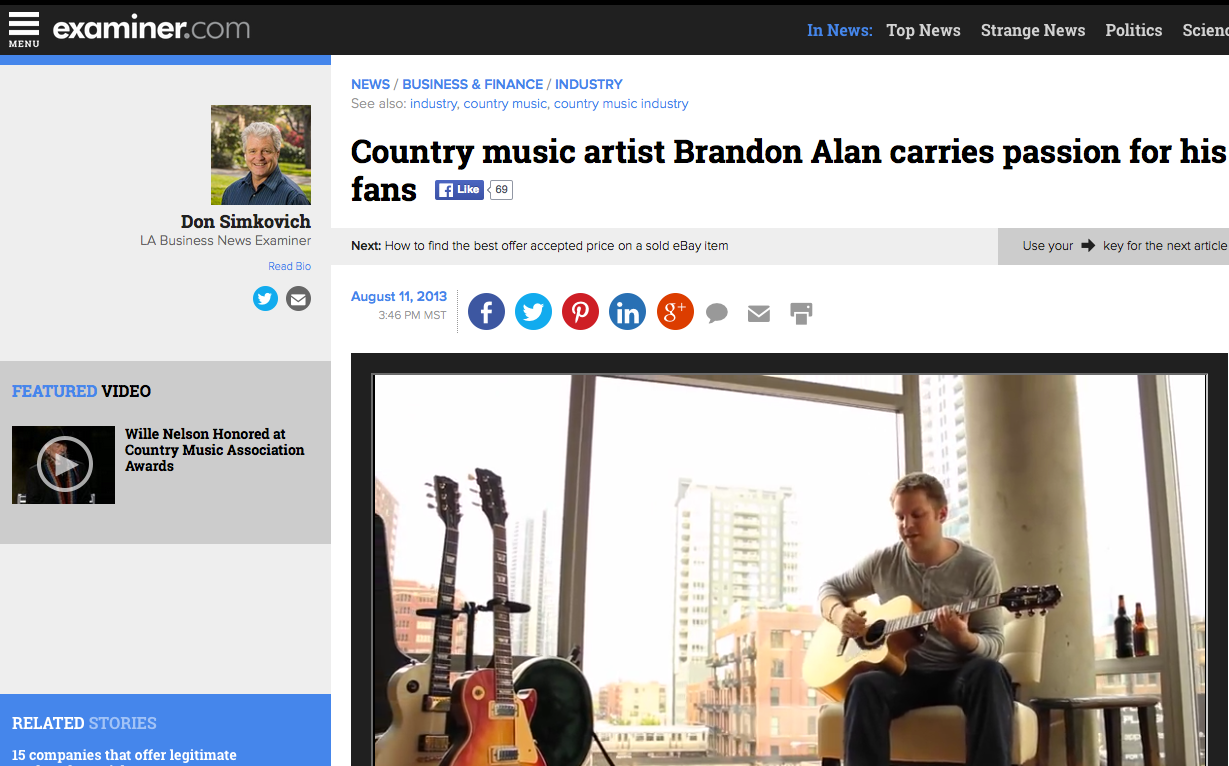Go to Politics section
Image resolution: width=1229 pixels, height=766 pixels.
tap(1134, 30)
